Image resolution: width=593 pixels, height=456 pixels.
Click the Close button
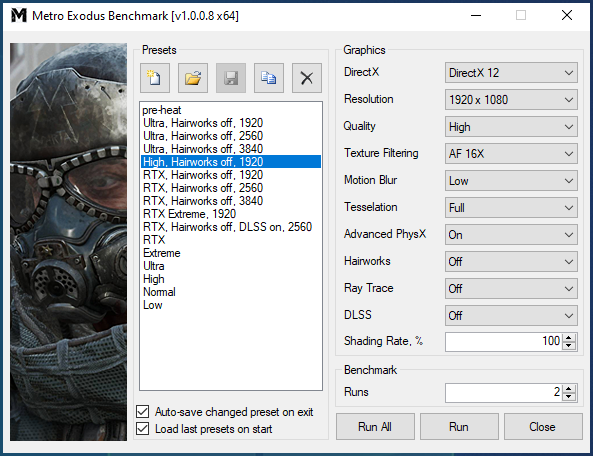pos(543,427)
